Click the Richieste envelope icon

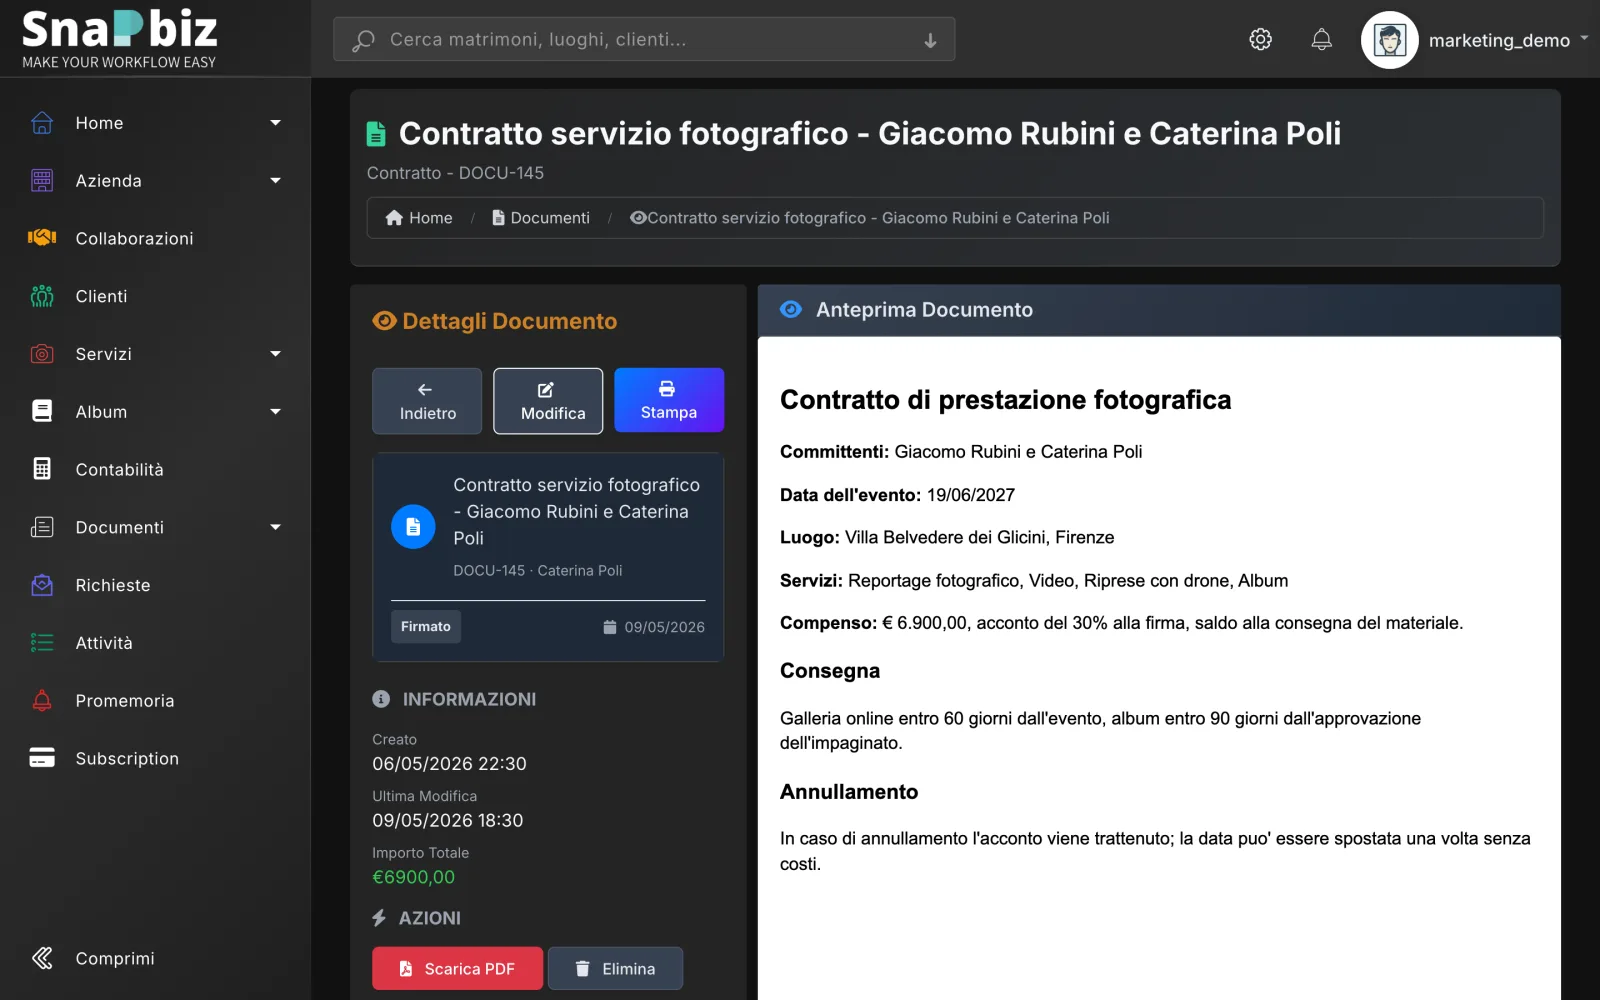pos(42,585)
